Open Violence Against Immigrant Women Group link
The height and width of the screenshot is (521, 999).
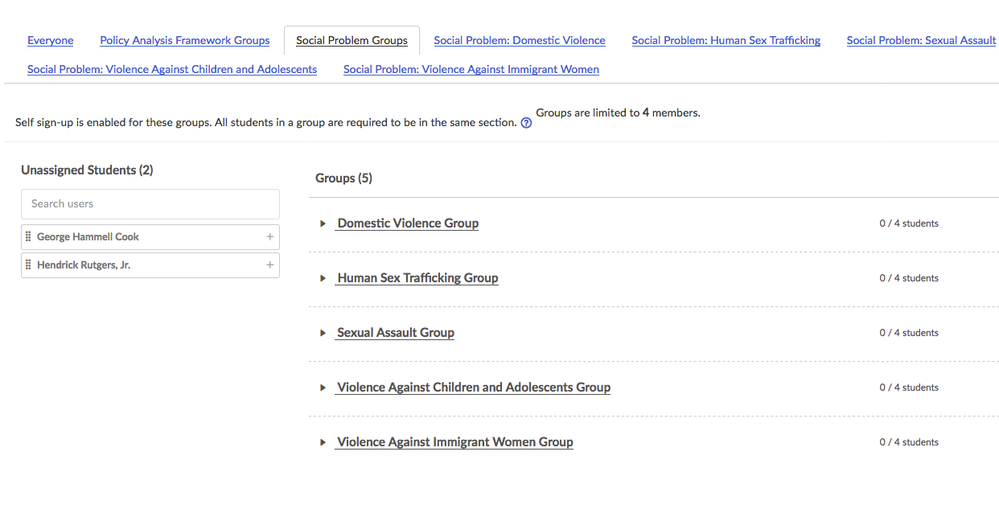pos(455,442)
